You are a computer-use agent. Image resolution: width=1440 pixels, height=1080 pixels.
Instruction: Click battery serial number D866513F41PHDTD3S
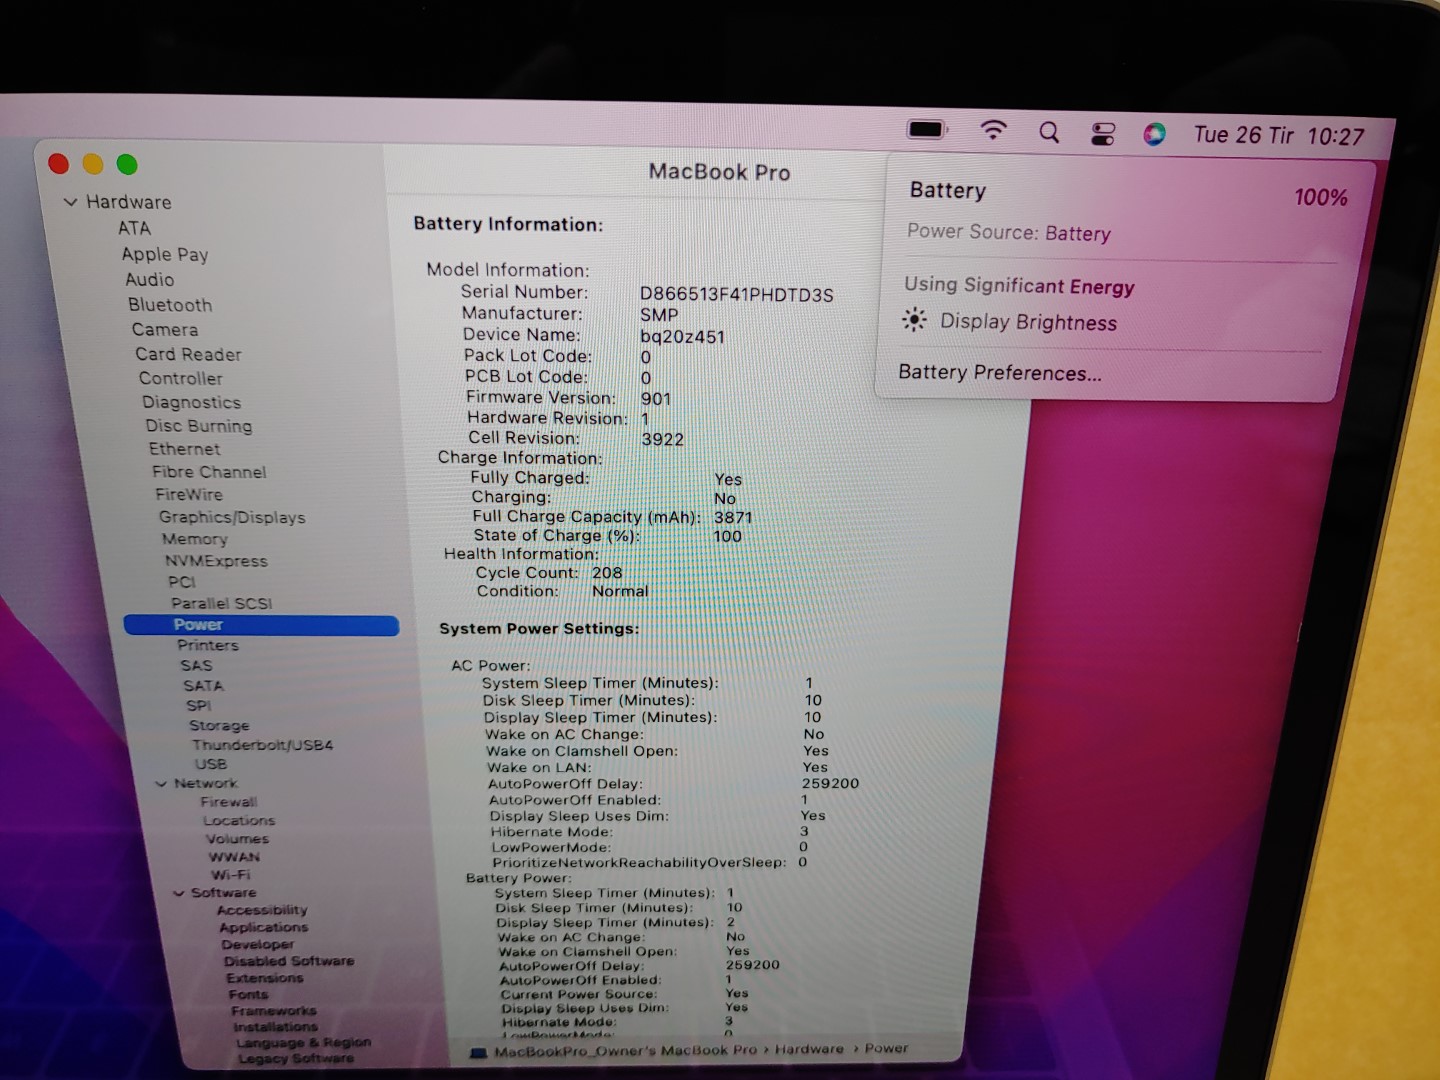736,295
